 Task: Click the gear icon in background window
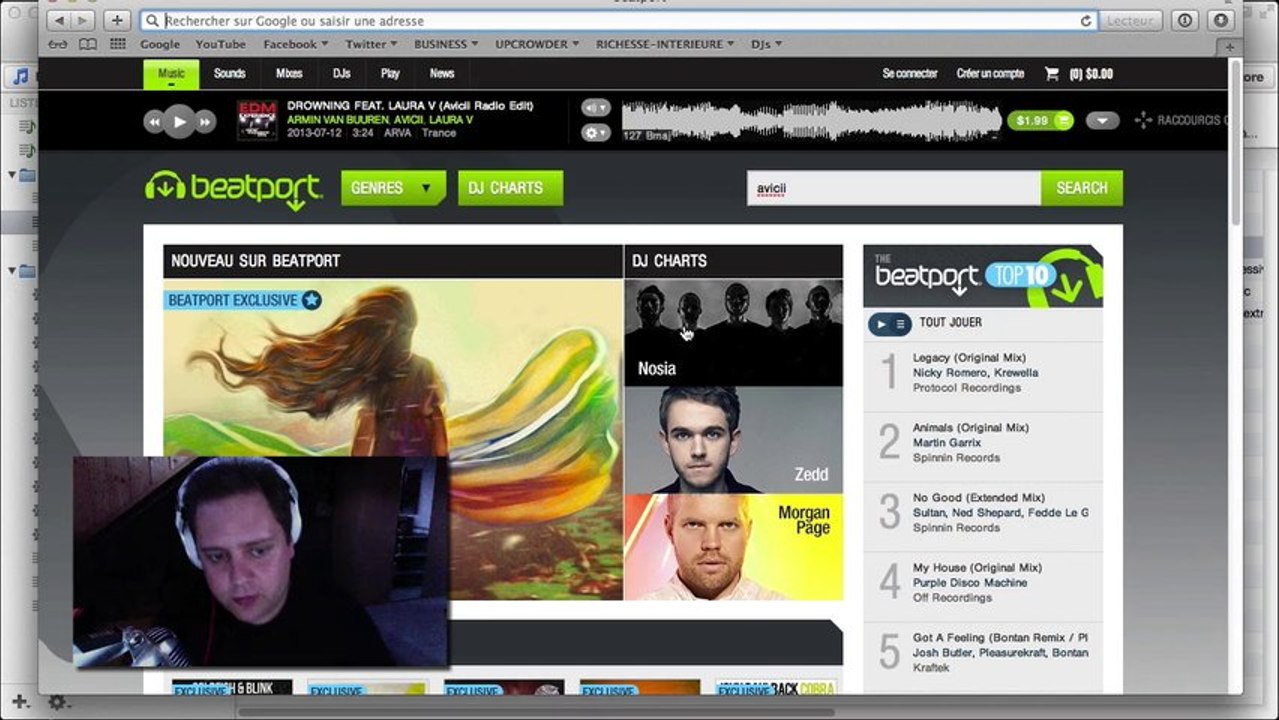coord(57,703)
